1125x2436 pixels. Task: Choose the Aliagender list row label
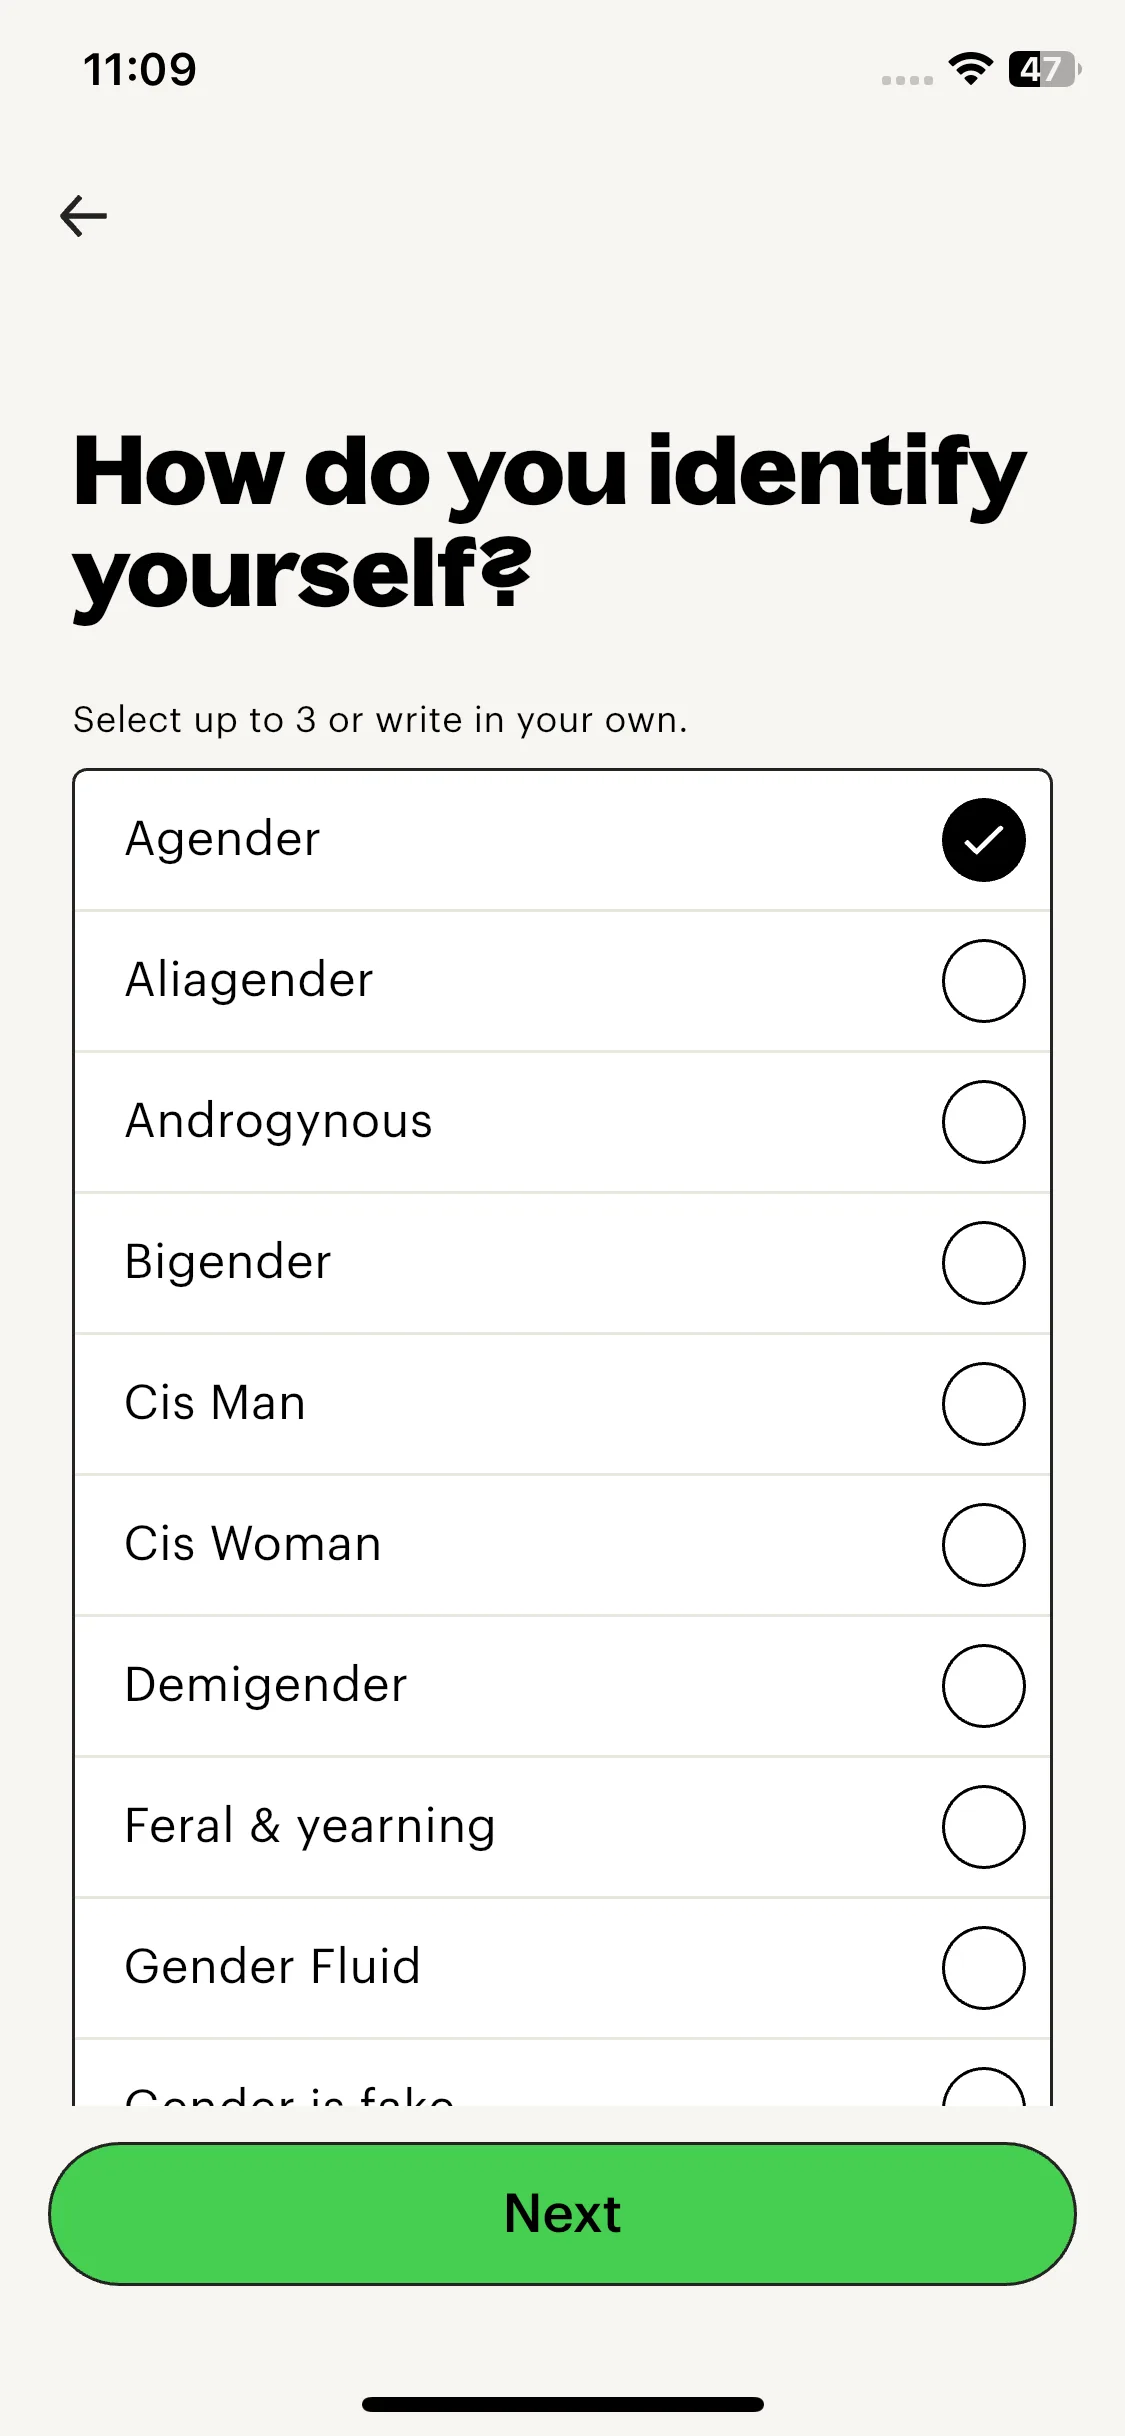(249, 980)
